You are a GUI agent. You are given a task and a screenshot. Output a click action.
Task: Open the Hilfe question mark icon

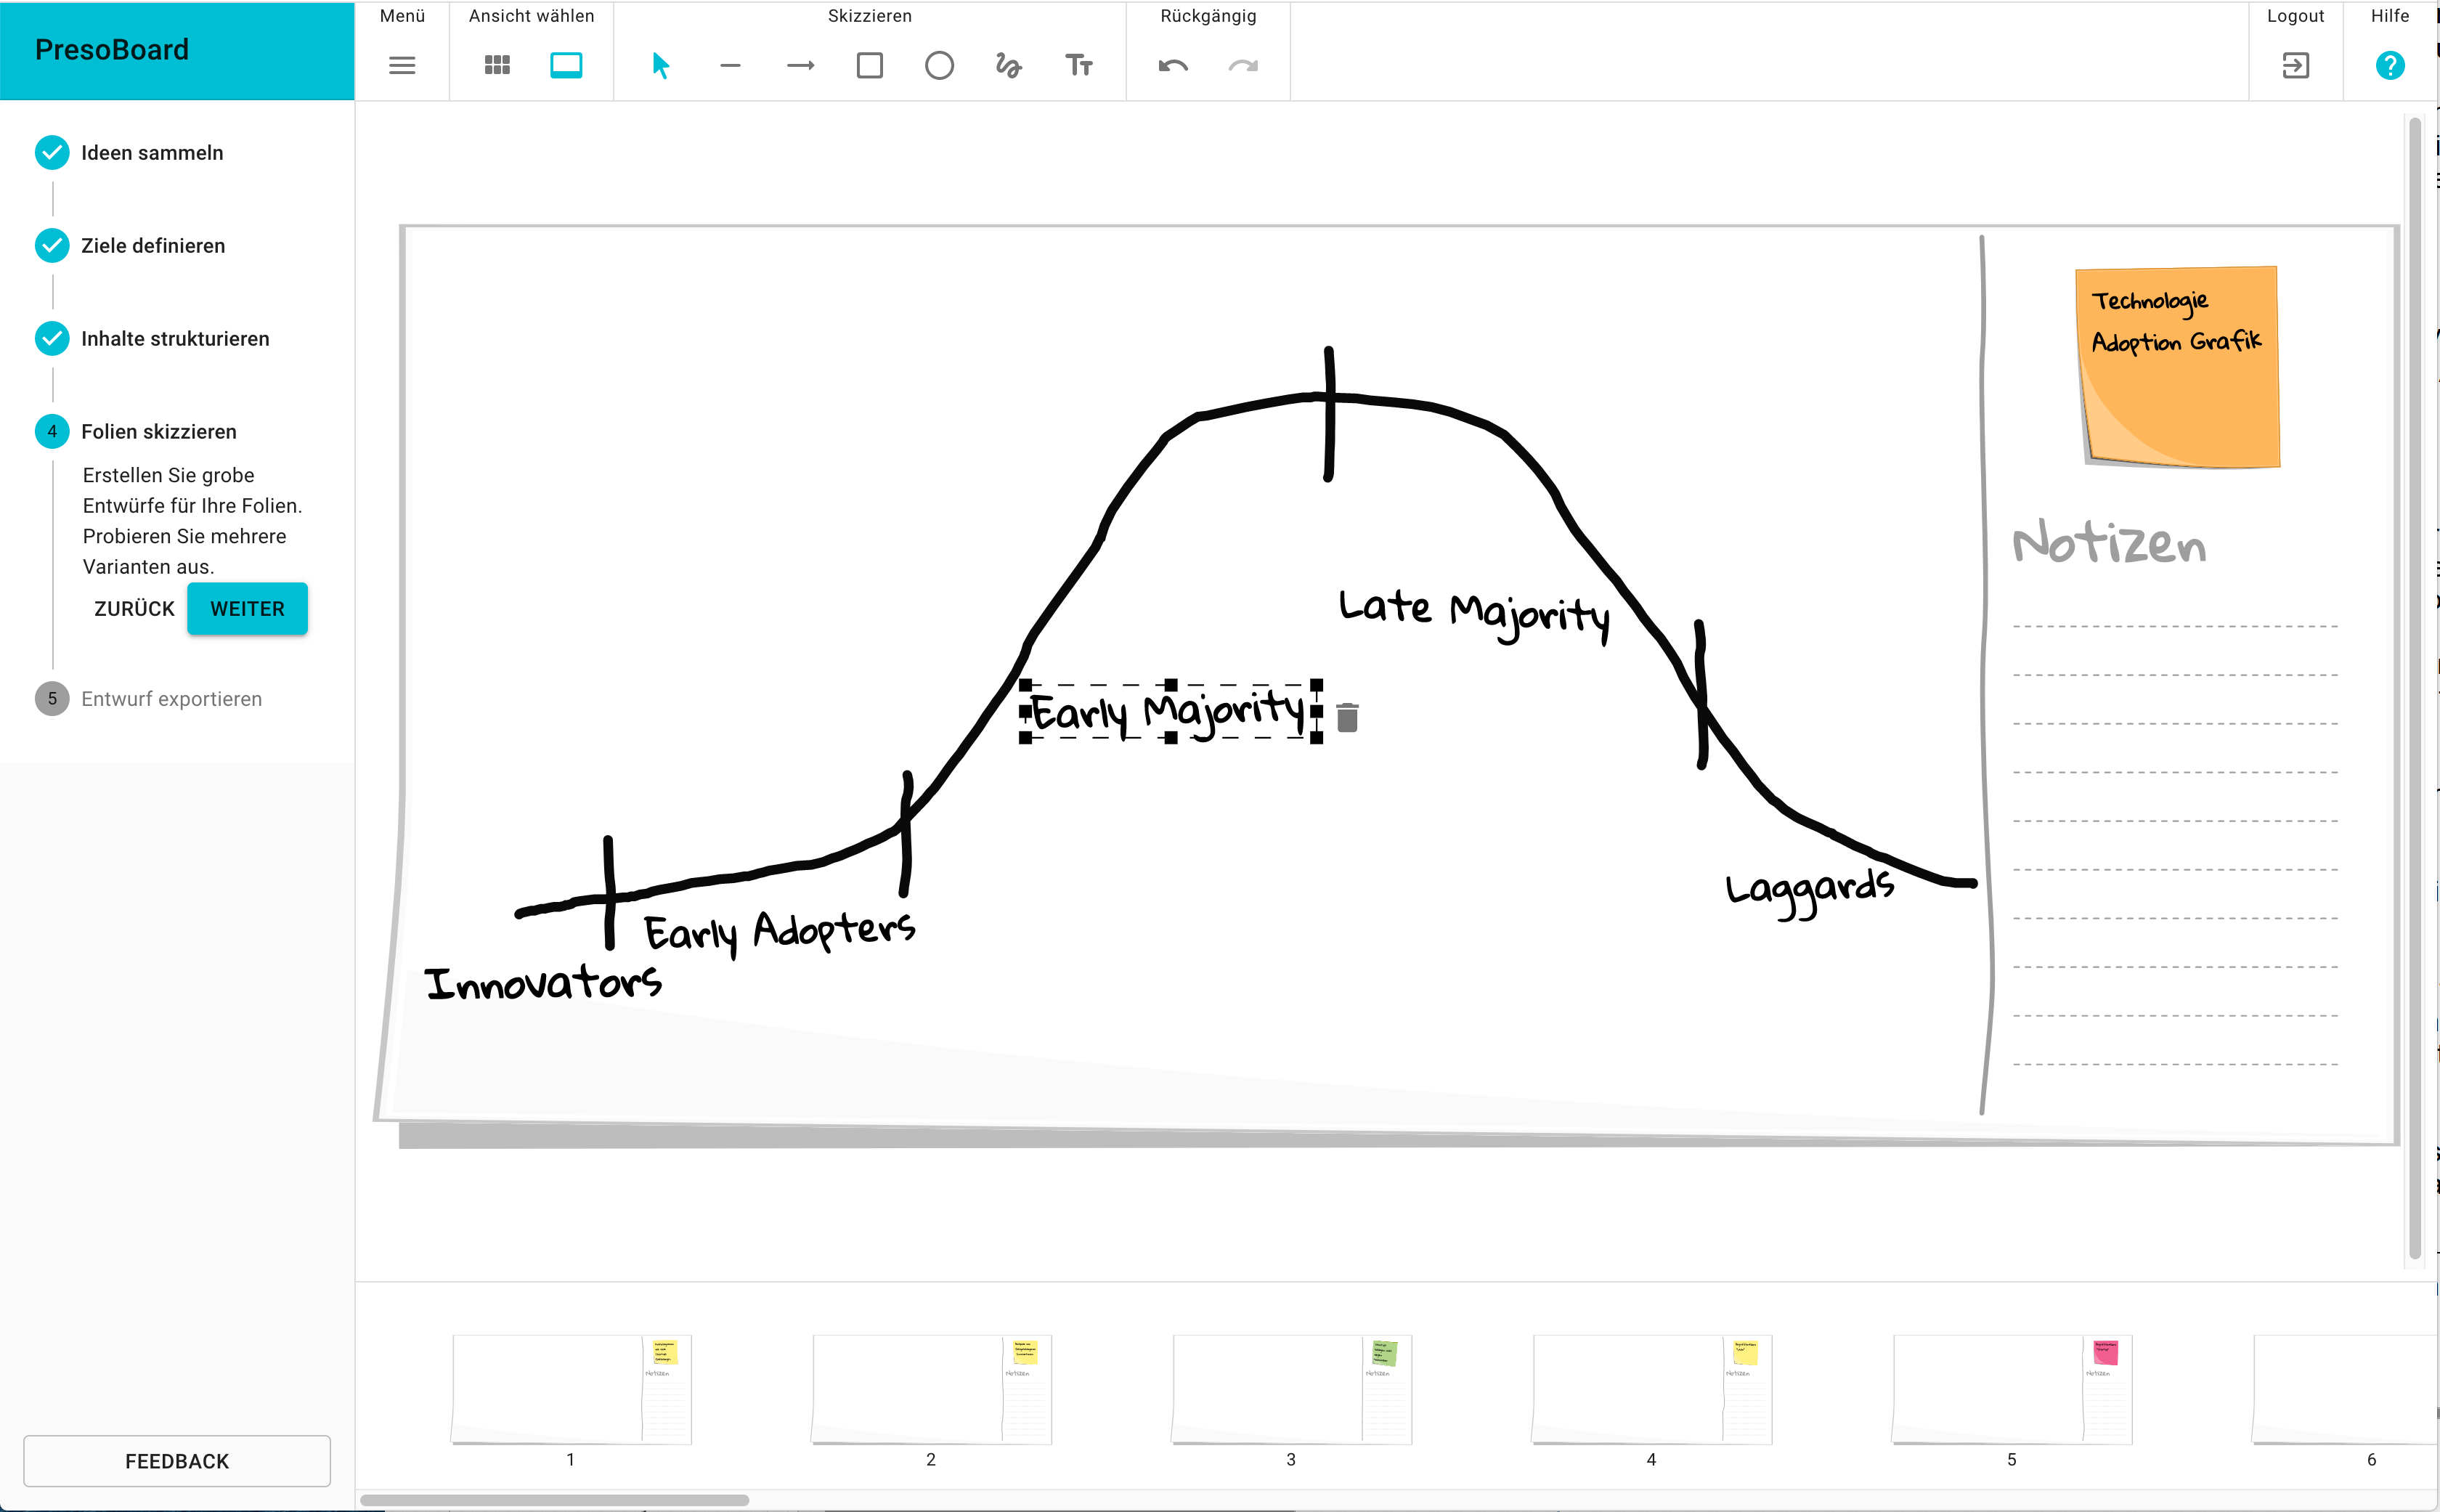2389,66
